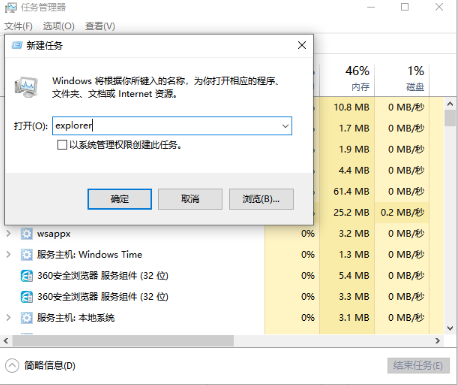
Task: Click the horizontal scrollbar left arrow
Action: (x=6, y=341)
